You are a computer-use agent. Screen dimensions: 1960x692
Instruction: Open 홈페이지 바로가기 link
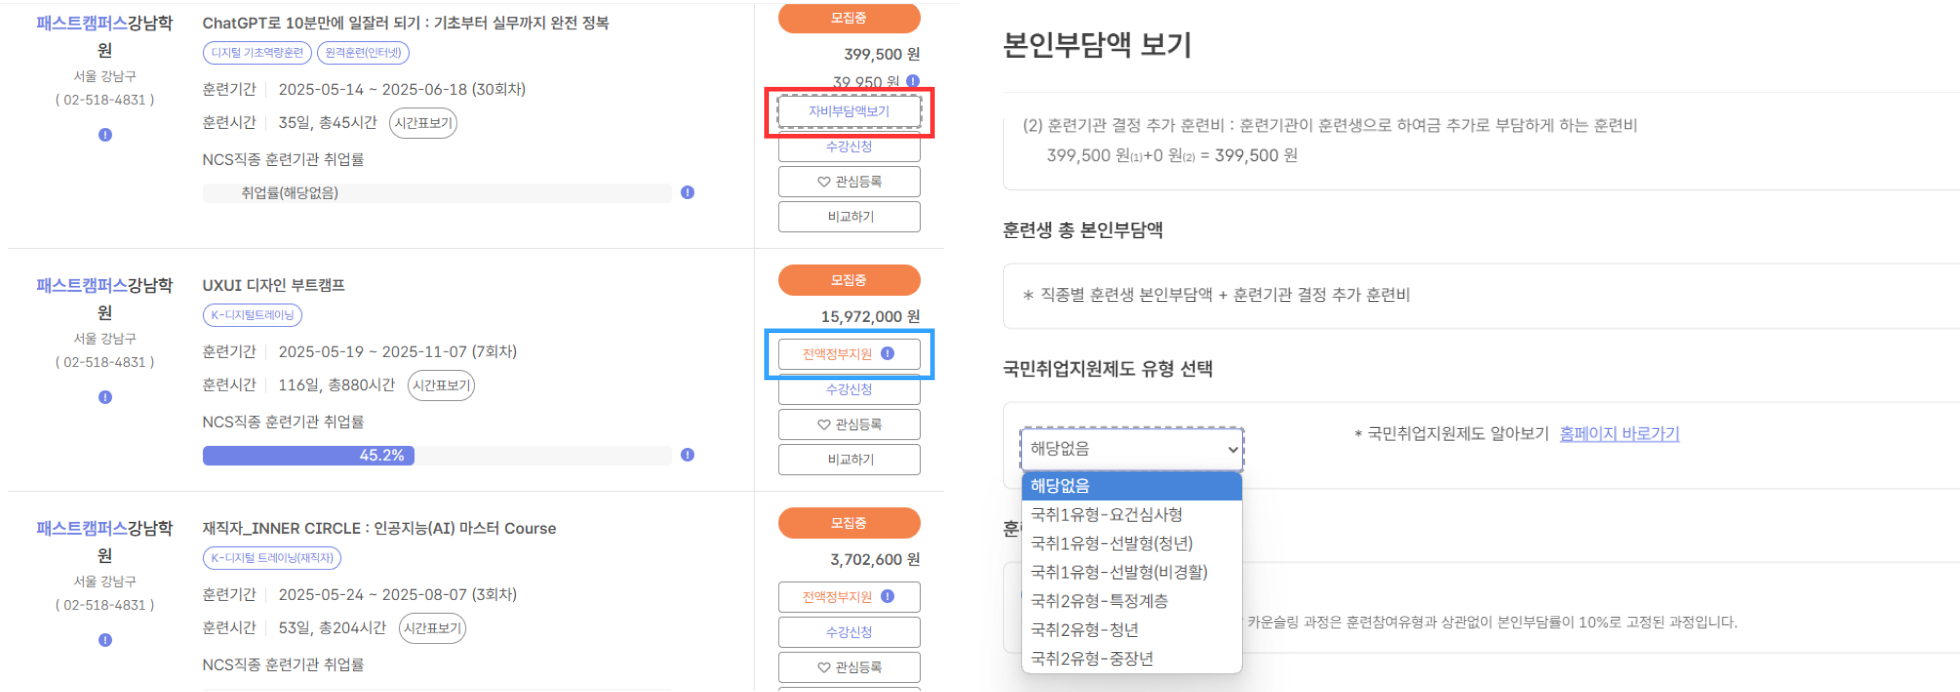point(1619,433)
